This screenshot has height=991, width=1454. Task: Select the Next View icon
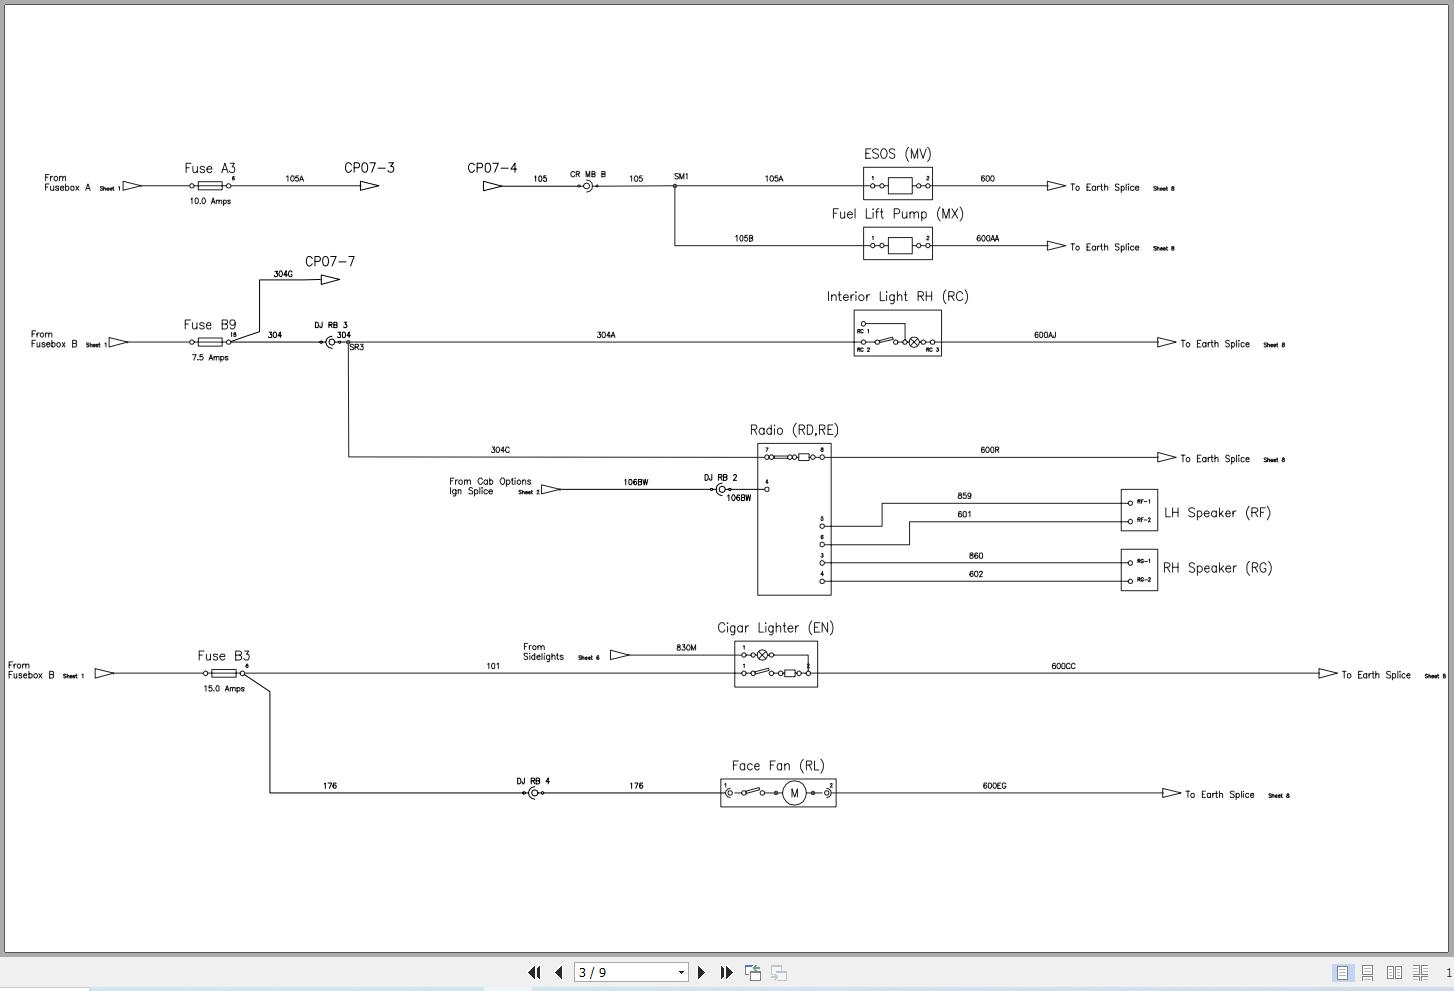click(778, 972)
